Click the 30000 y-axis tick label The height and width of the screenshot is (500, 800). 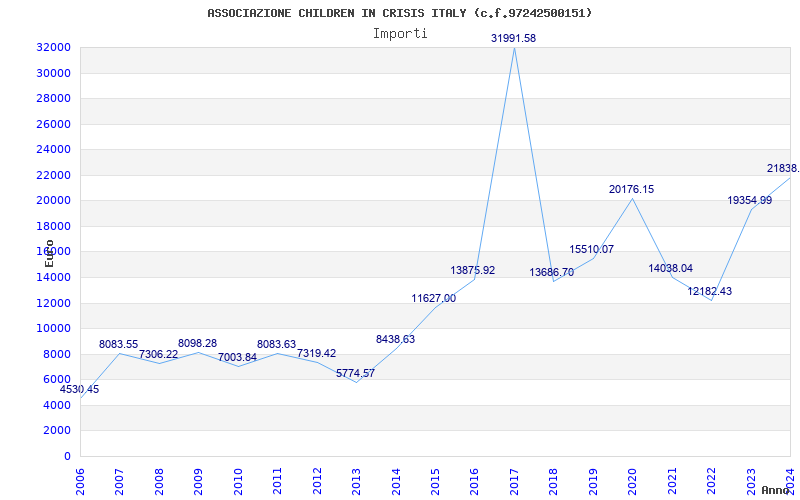click(53, 73)
